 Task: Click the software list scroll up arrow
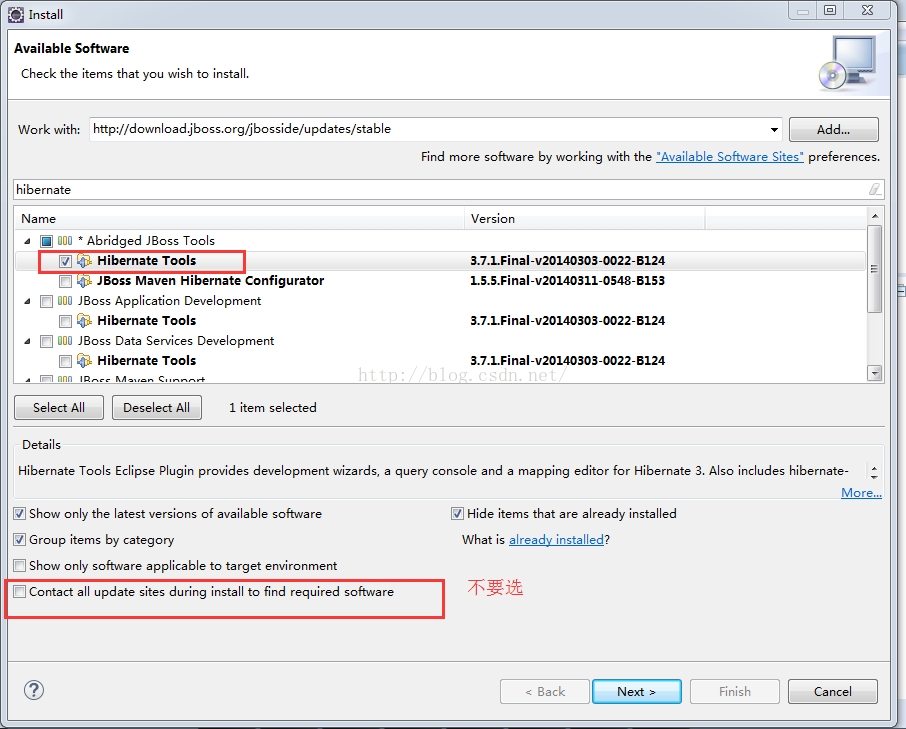pos(875,216)
